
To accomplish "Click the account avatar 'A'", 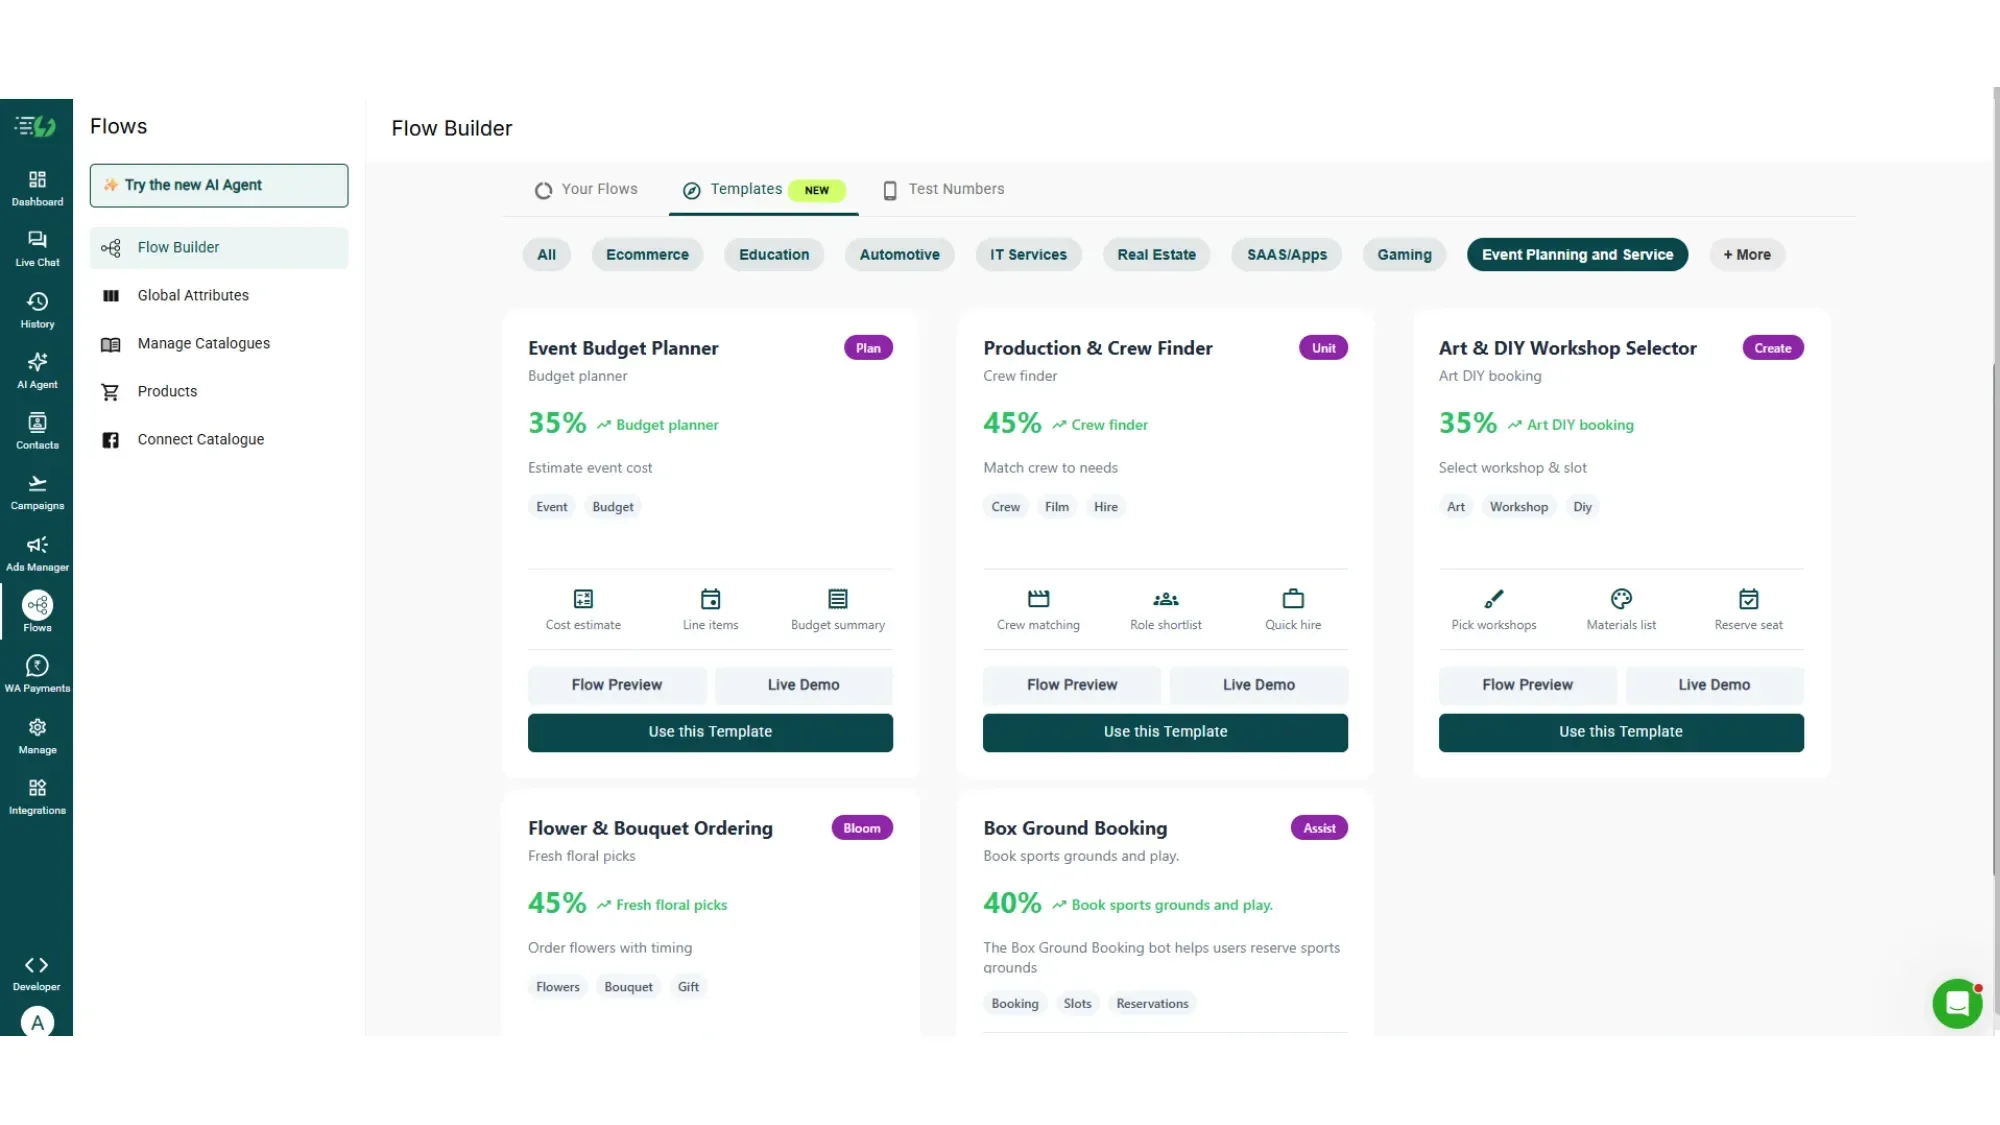I will point(37,1022).
